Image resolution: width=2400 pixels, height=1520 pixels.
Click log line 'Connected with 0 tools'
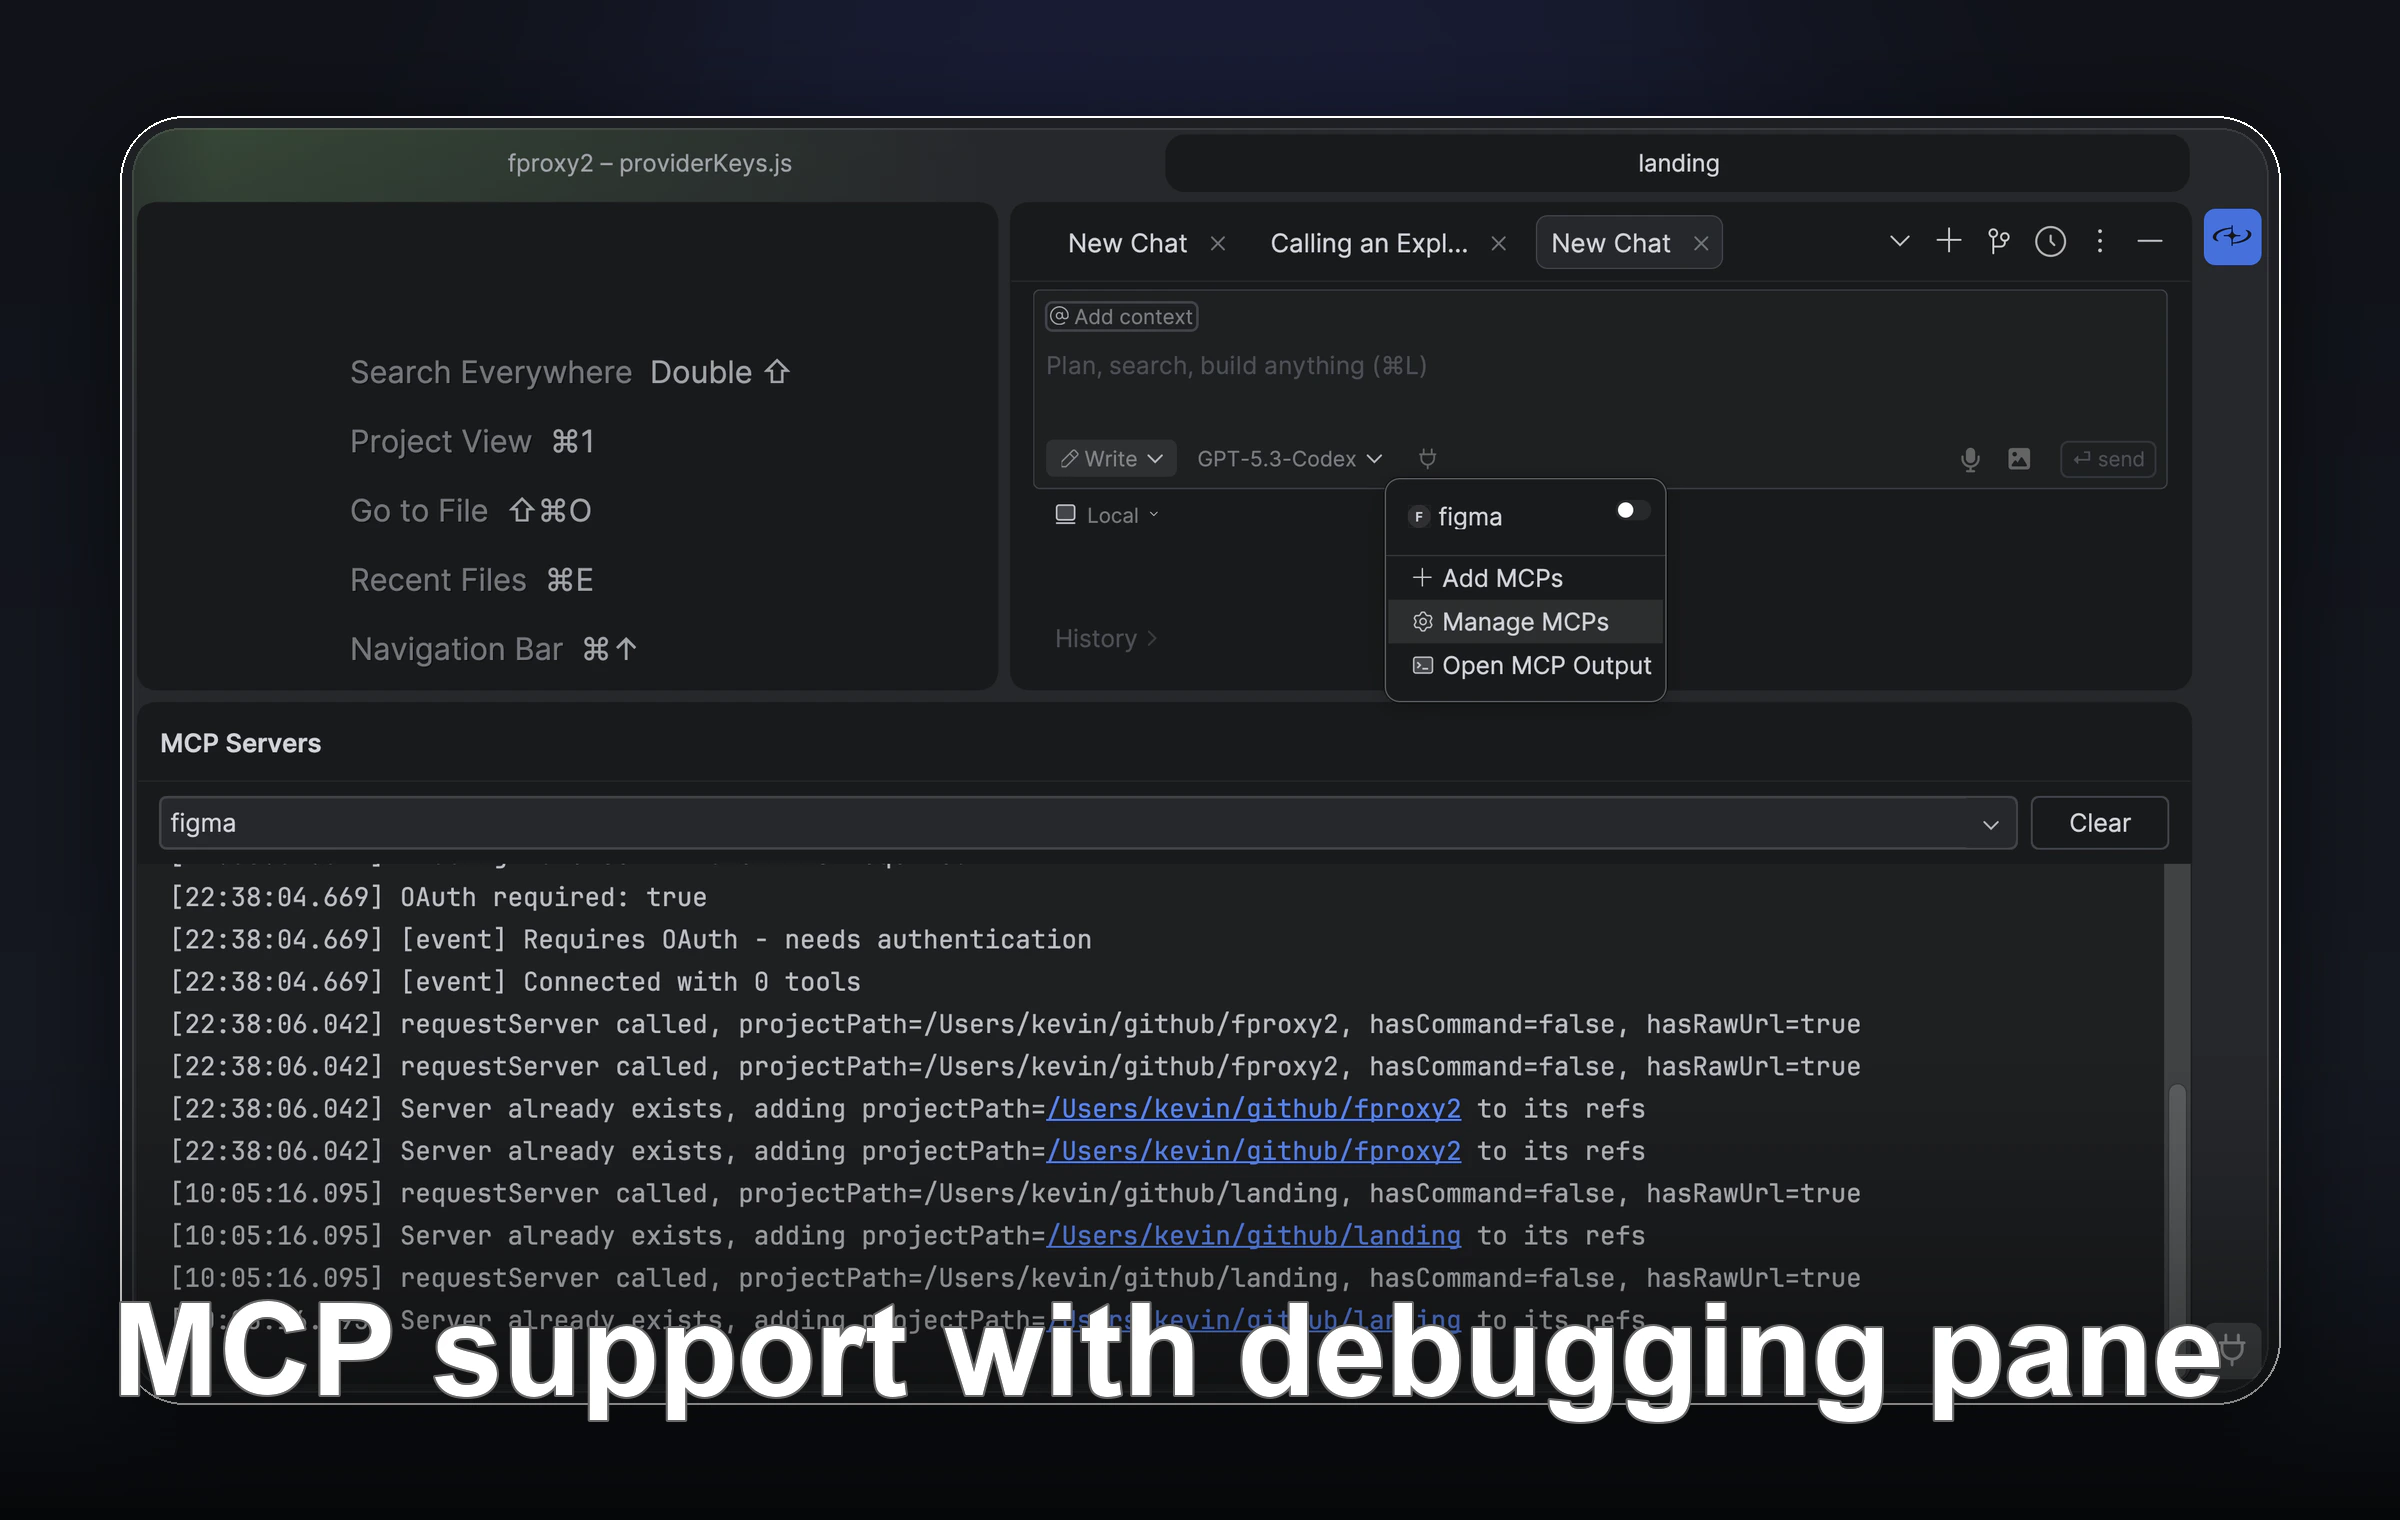pyautogui.click(x=515, y=981)
